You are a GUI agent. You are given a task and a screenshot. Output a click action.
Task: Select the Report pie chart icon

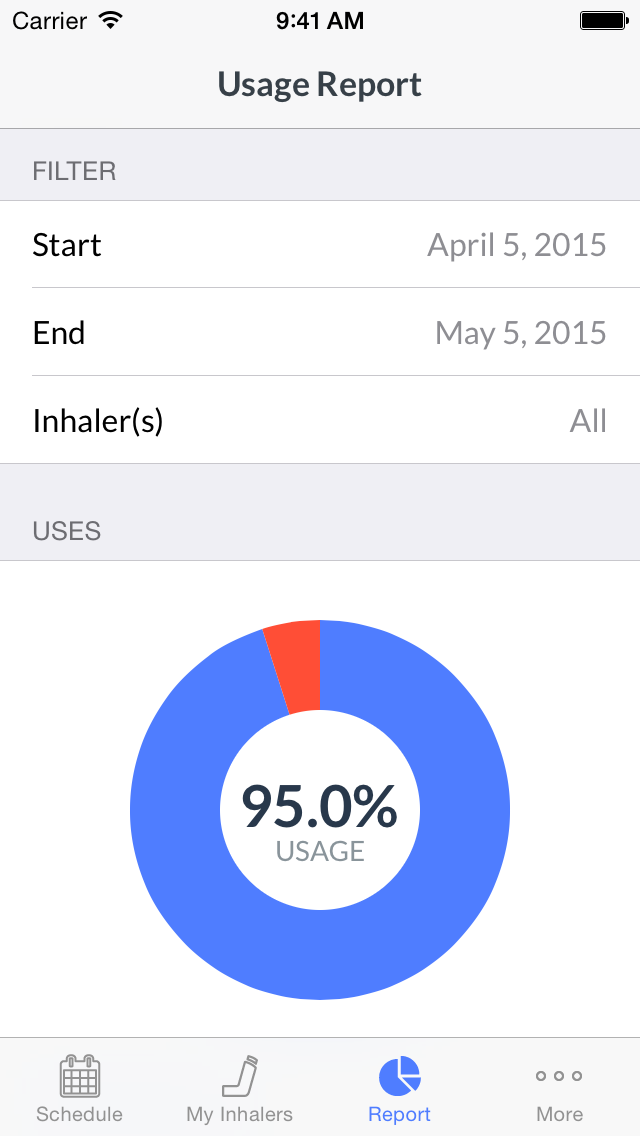[399, 1076]
